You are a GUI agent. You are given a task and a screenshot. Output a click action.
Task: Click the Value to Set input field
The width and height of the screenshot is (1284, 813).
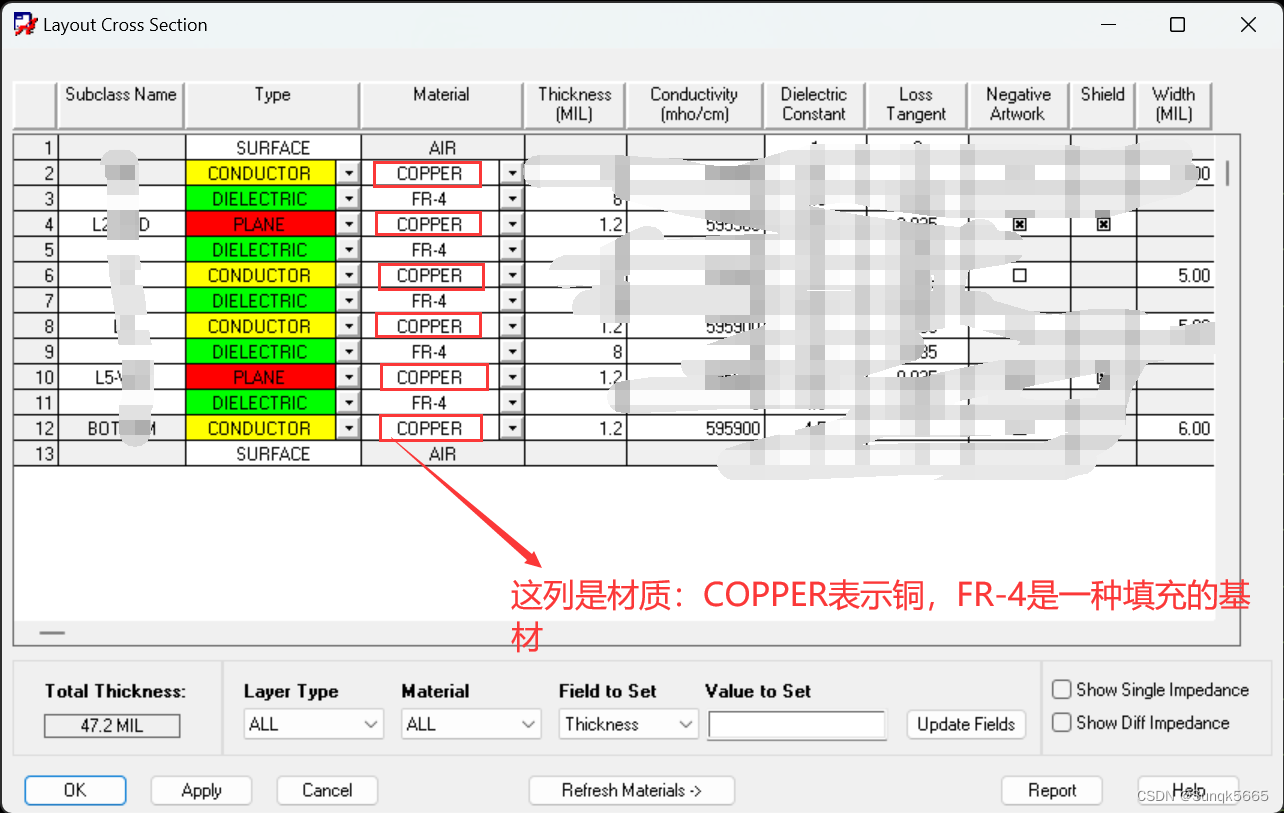(797, 724)
